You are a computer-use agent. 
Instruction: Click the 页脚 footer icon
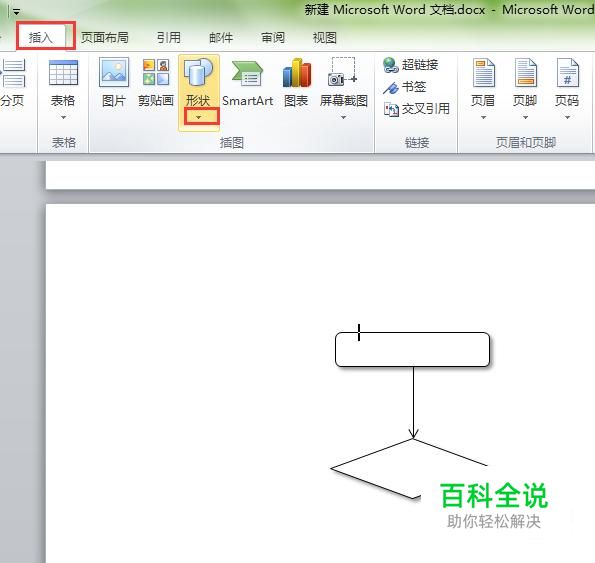tap(526, 73)
